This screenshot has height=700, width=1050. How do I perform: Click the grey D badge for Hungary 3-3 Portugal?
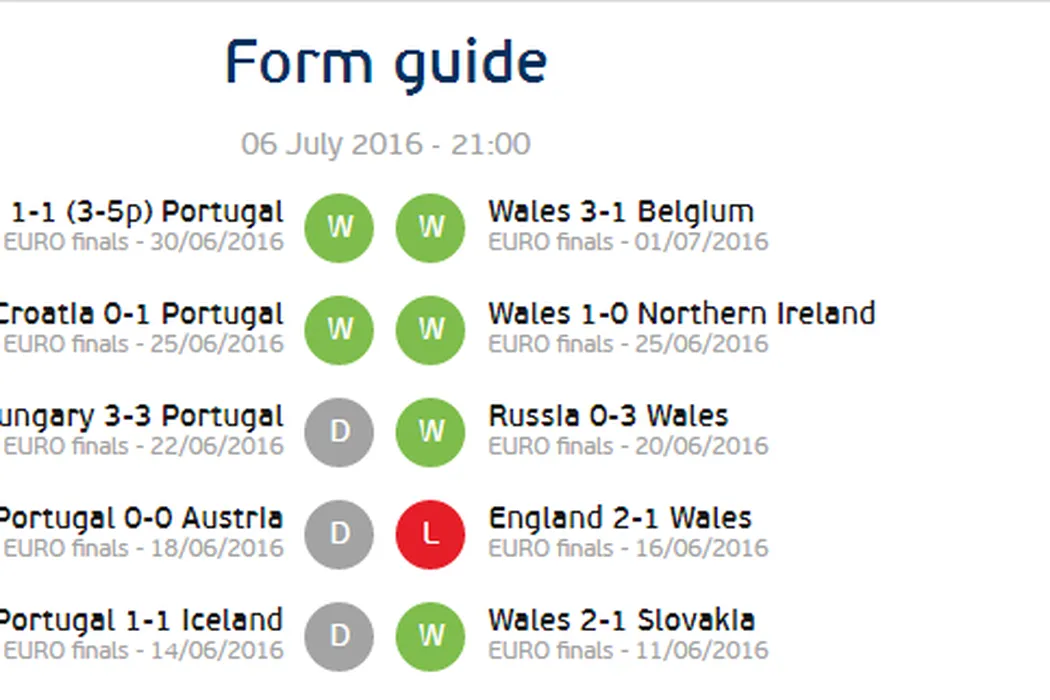[339, 432]
